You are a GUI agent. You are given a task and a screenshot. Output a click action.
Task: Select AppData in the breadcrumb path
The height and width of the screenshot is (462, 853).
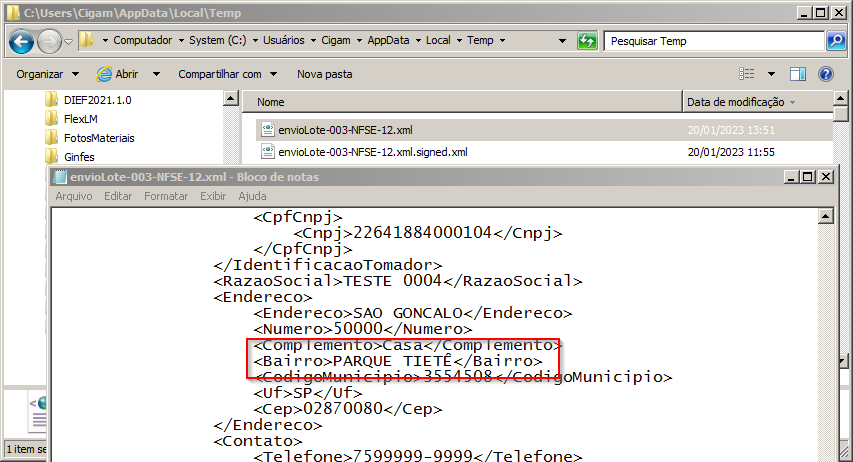pyautogui.click(x=388, y=40)
